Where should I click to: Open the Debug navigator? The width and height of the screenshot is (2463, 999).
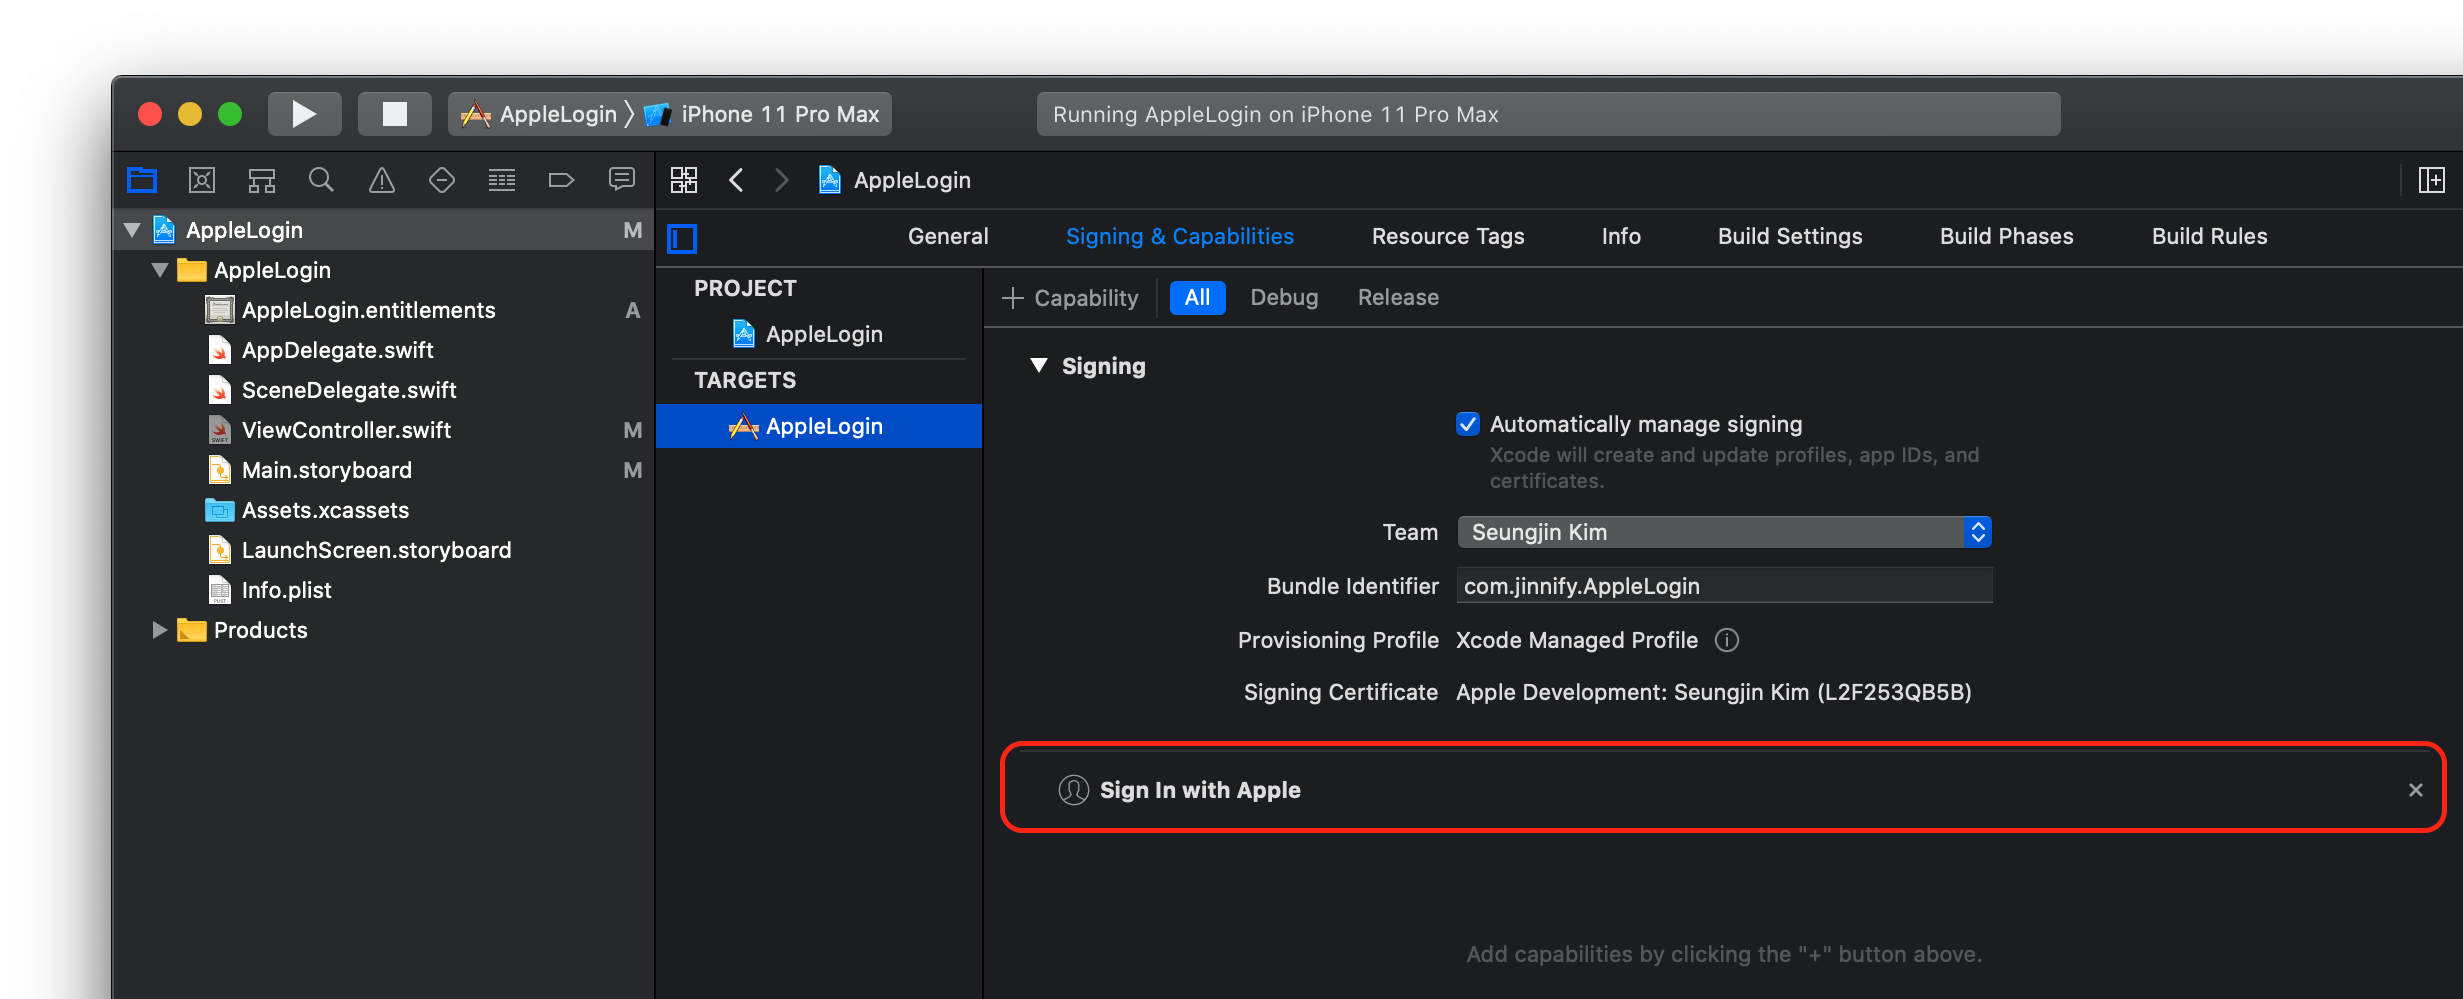[x=502, y=180]
